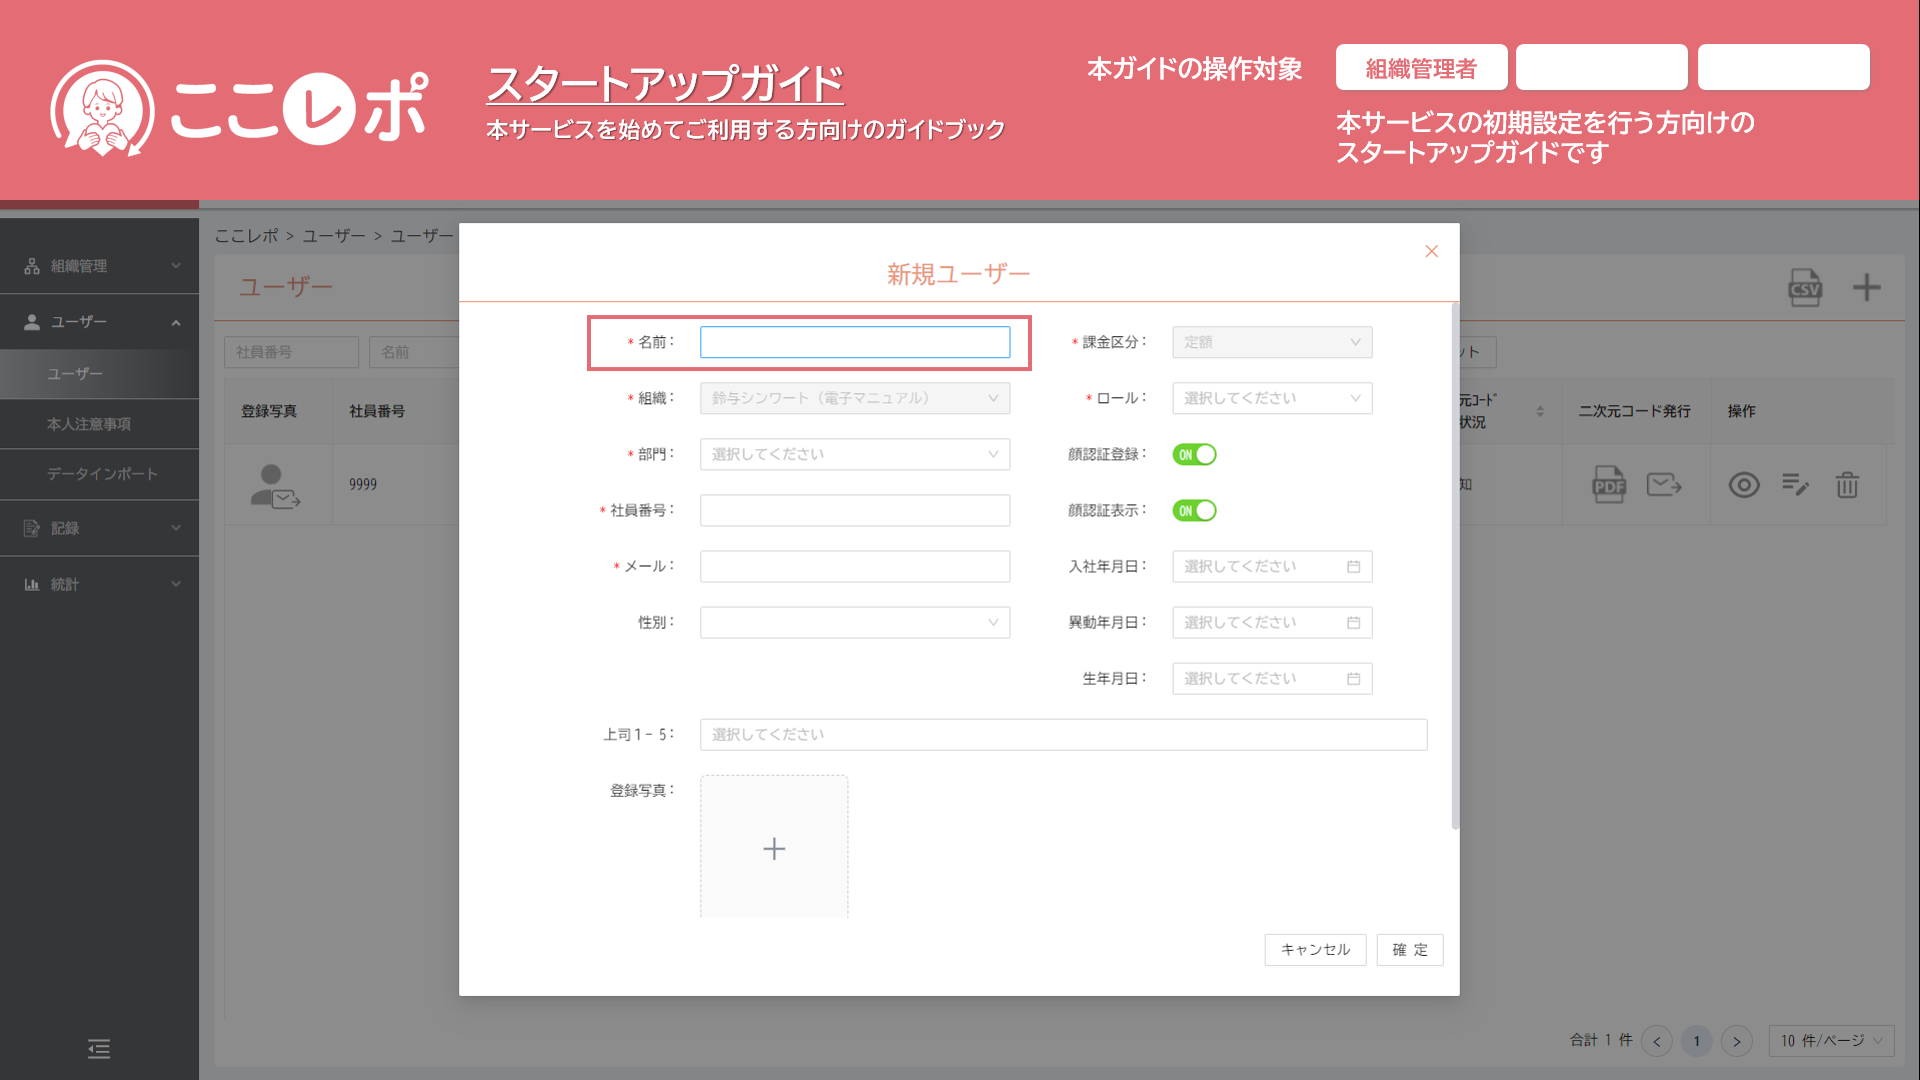Click the send mail envelope icon
The width and height of the screenshot is (1920, 1080).
coord(1664,485)
